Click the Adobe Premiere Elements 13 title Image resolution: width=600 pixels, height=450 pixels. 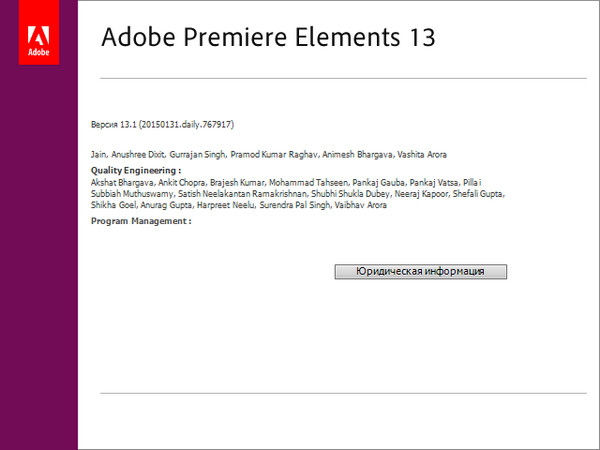click(269, 38)
